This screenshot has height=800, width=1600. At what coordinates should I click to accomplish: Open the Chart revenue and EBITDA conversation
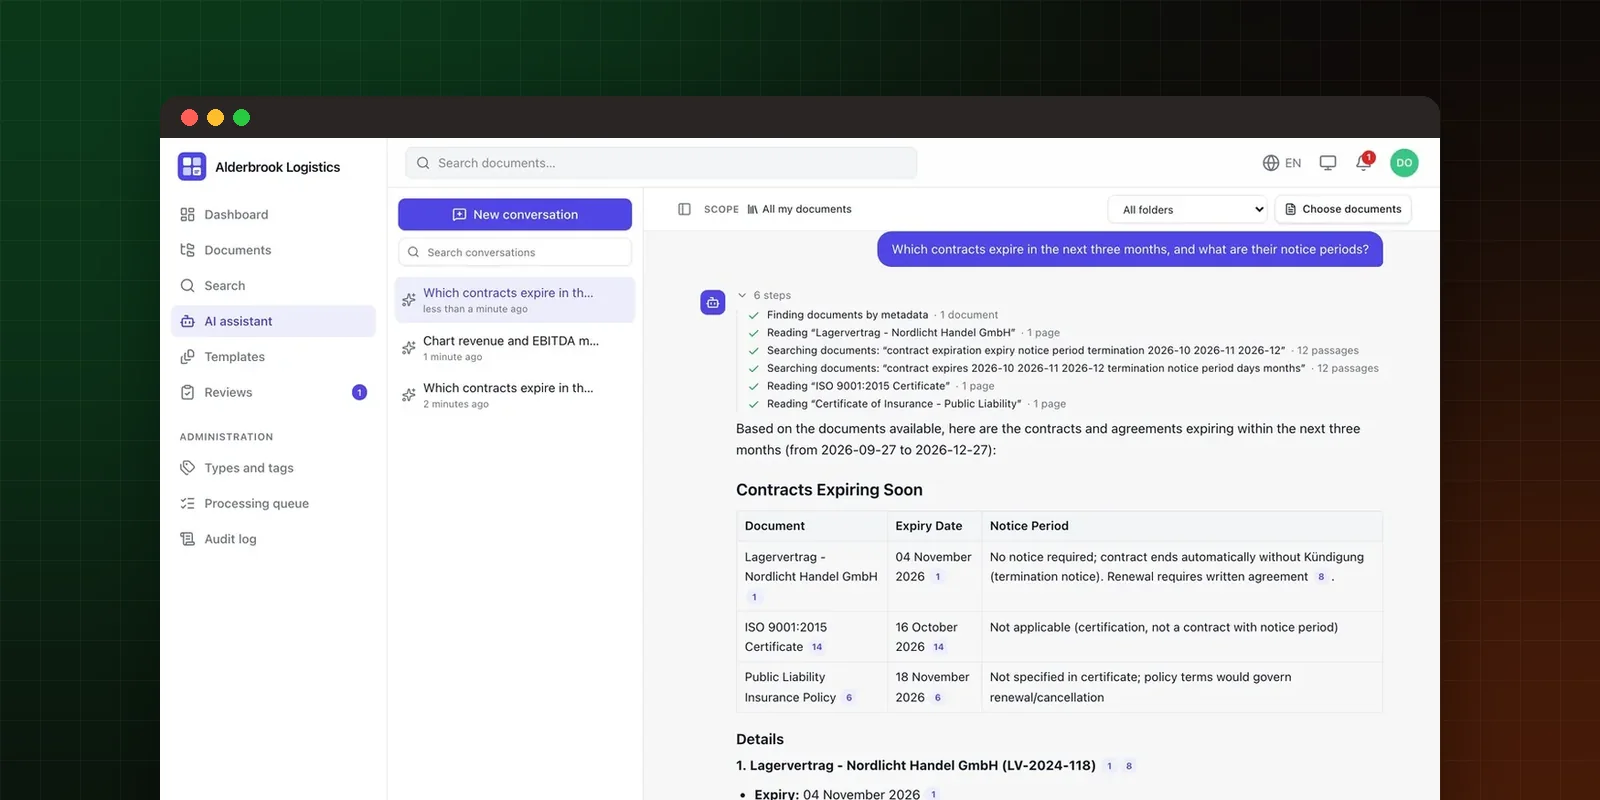tap(515, 348)
